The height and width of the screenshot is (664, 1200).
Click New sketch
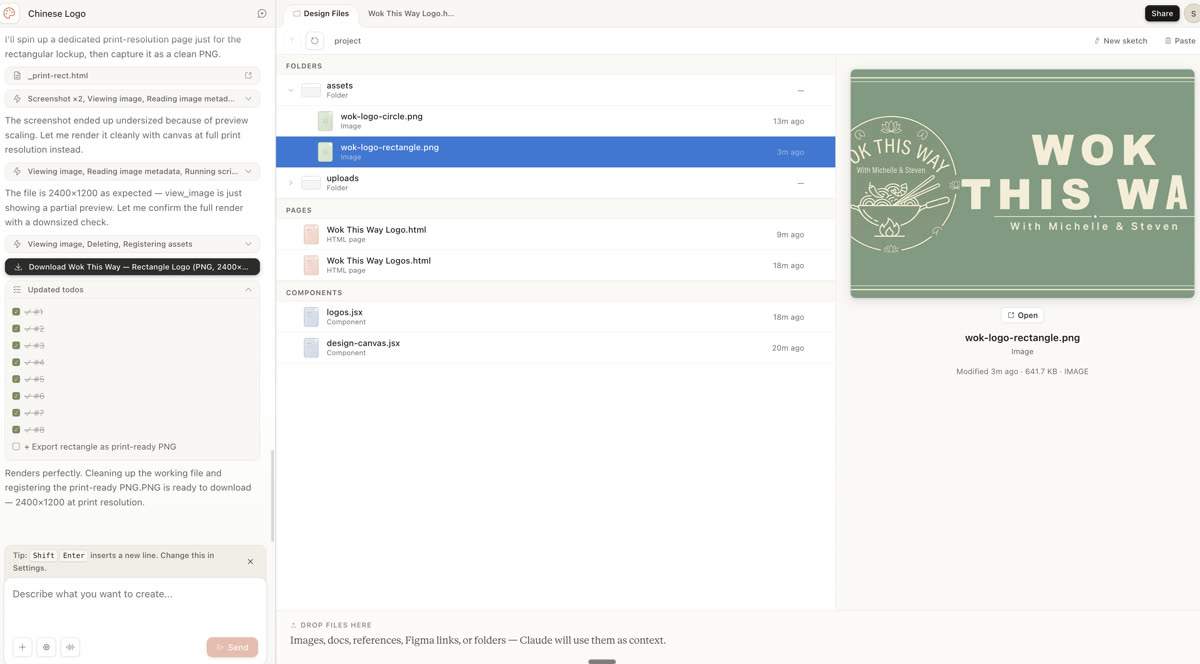pyautogui.click(x=1121, y=41)
